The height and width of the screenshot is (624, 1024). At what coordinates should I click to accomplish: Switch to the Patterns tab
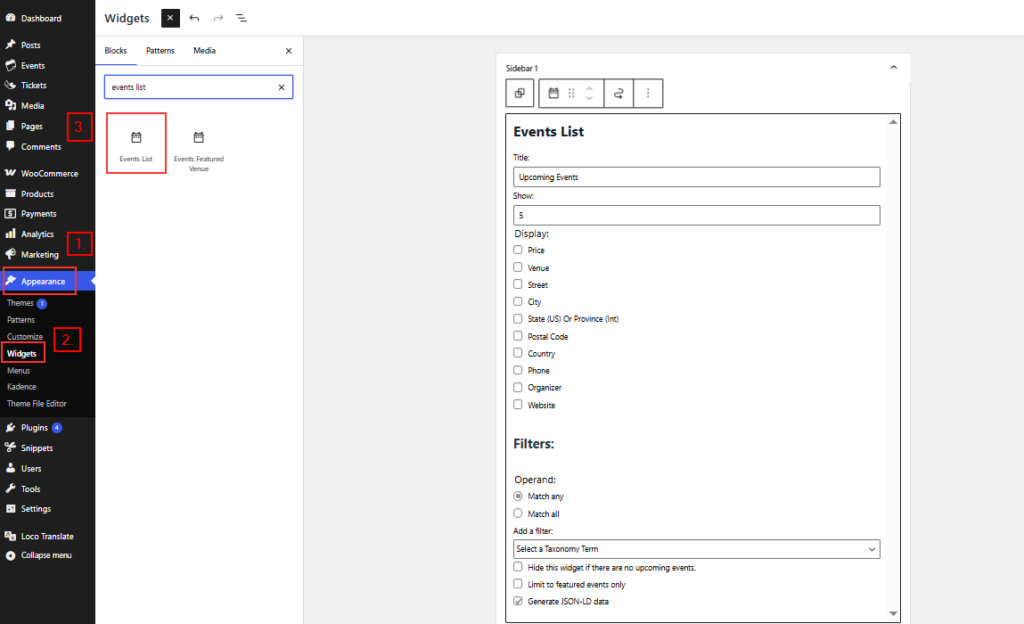(x=160, y=50)
